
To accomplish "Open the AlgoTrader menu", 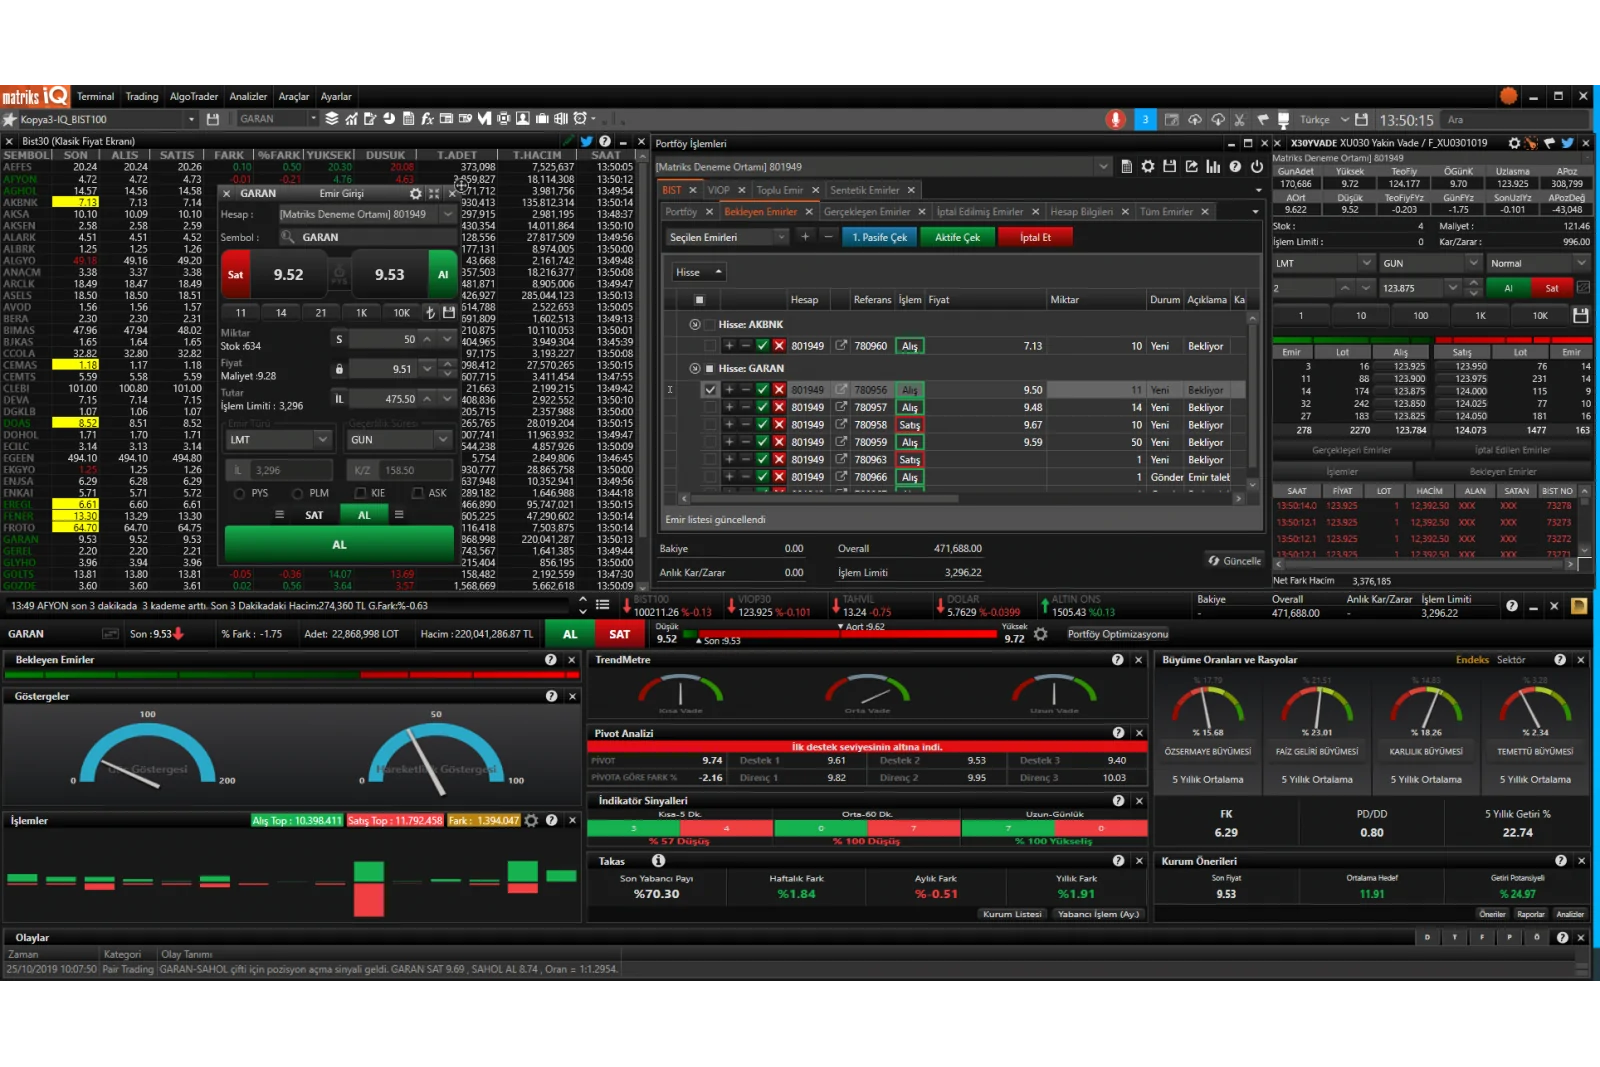I will click(194, 97).
